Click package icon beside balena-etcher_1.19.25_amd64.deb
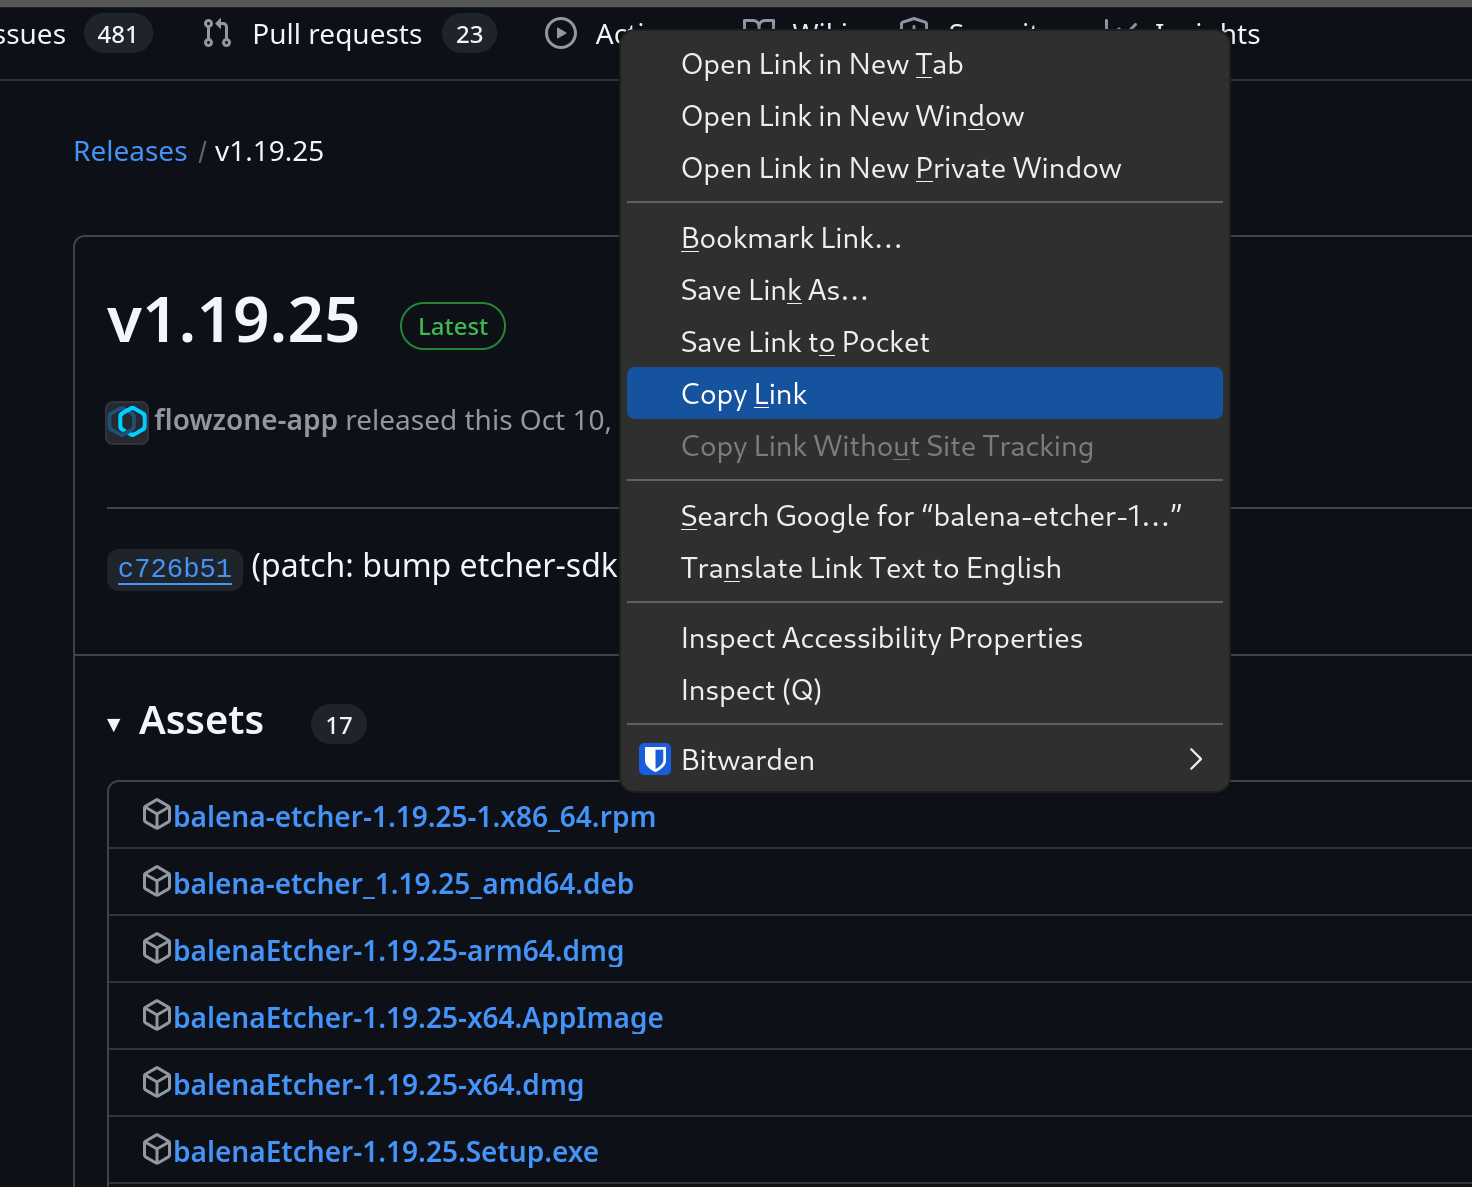 [157, 882]
